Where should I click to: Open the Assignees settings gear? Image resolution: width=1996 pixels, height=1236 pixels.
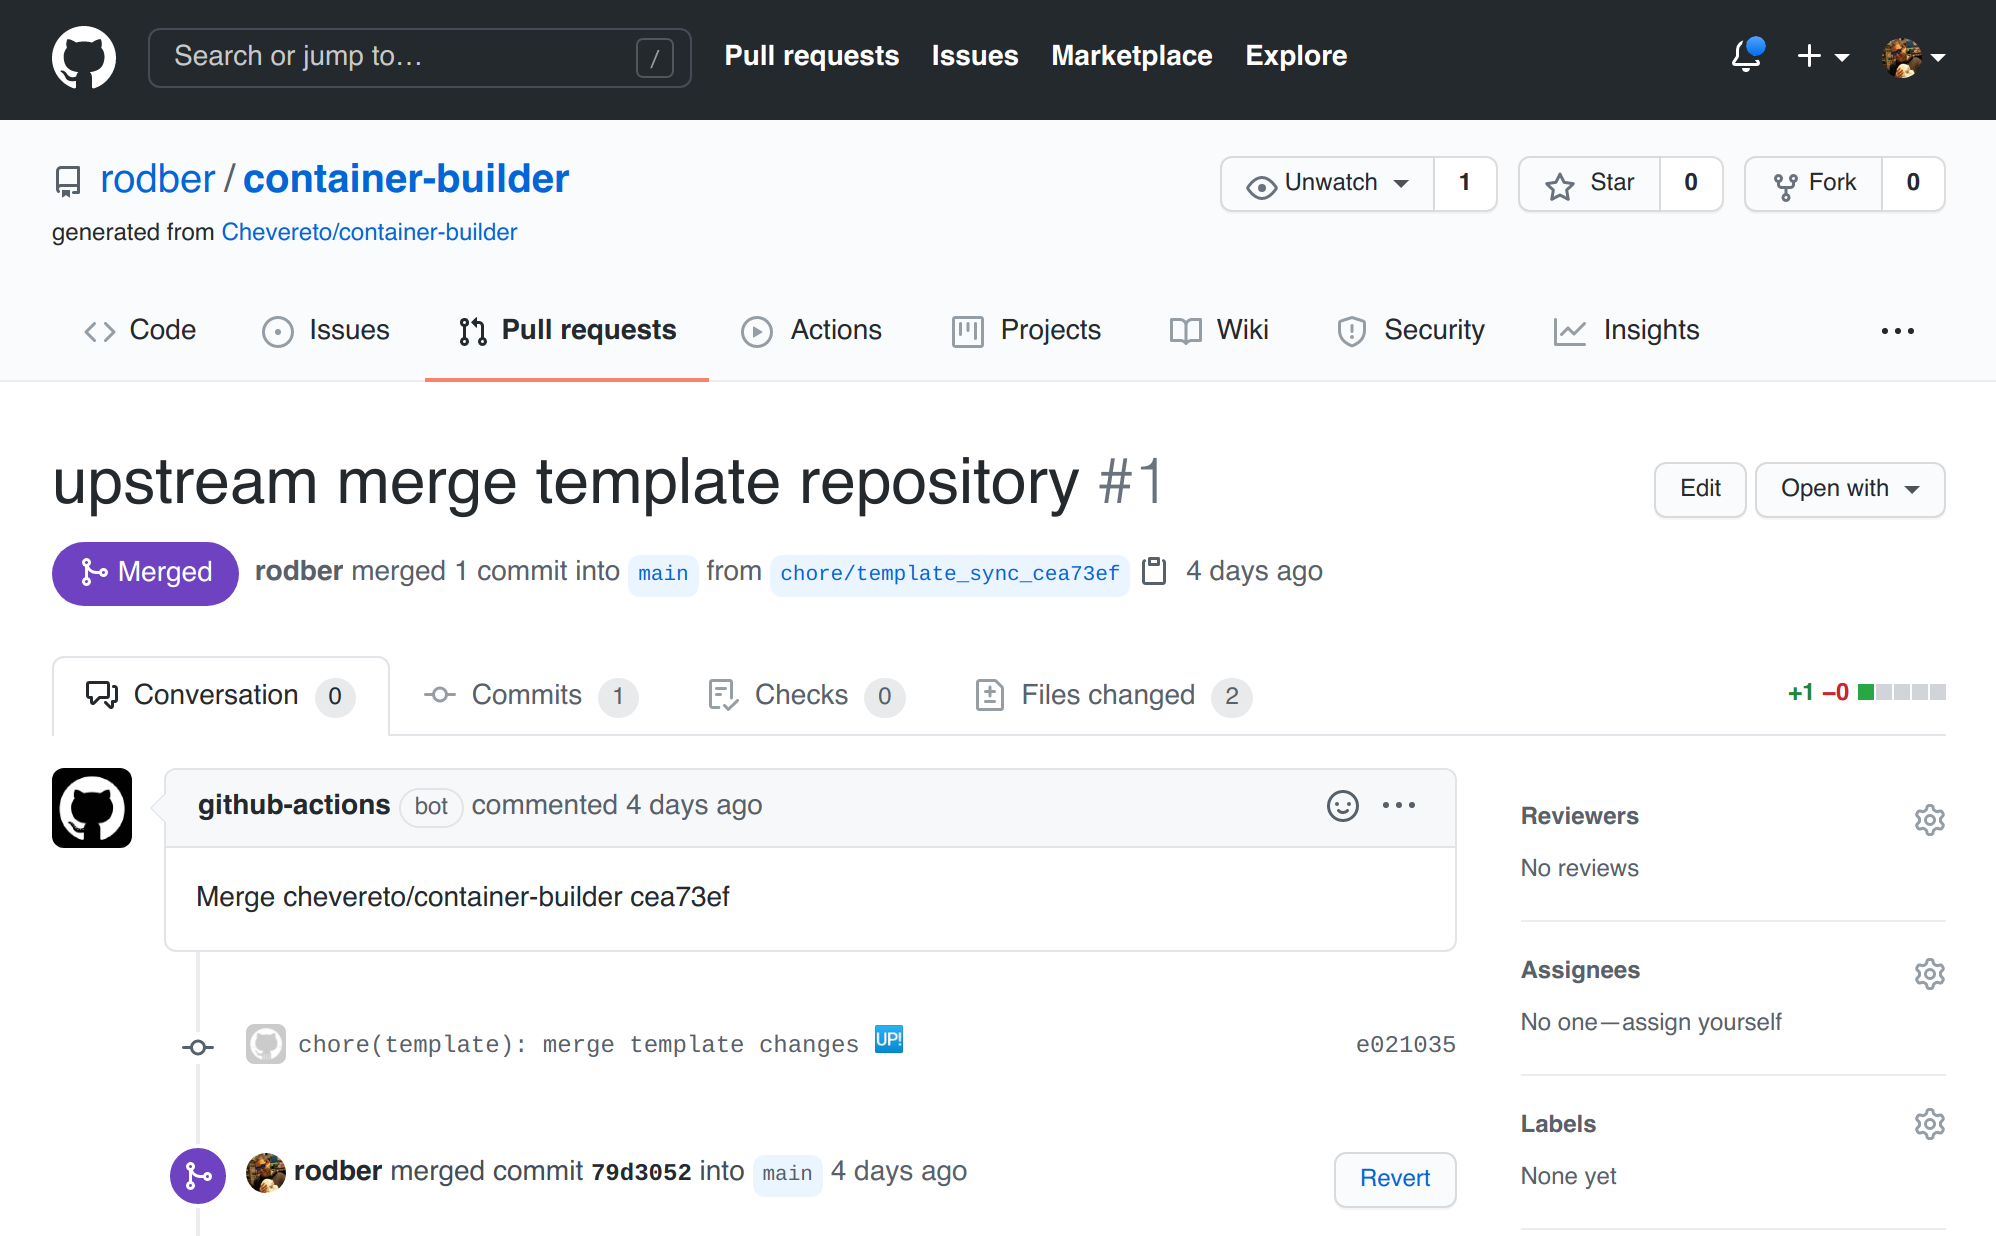(x=1929, y=974)
